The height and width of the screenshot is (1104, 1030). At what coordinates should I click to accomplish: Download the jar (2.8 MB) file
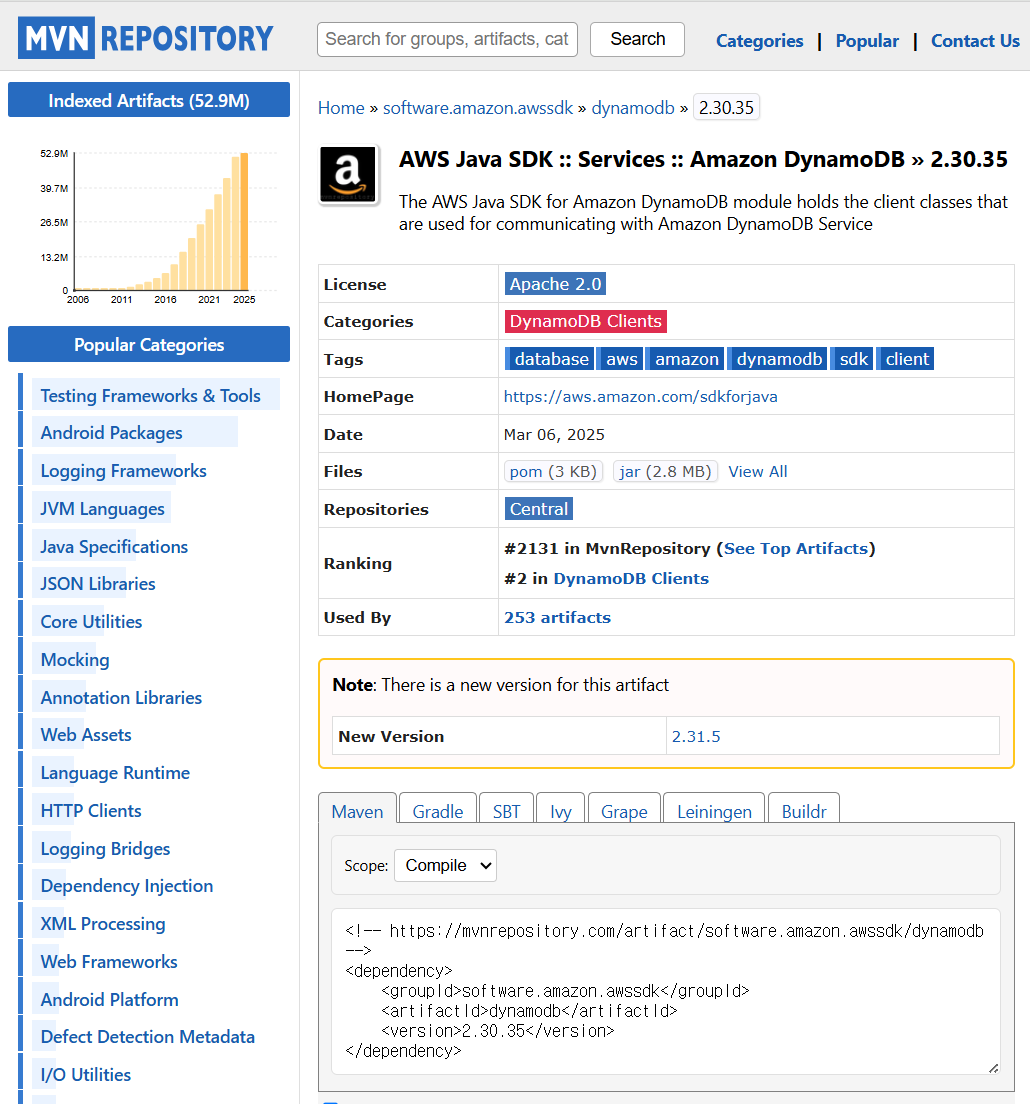click(x=665, y=471)
